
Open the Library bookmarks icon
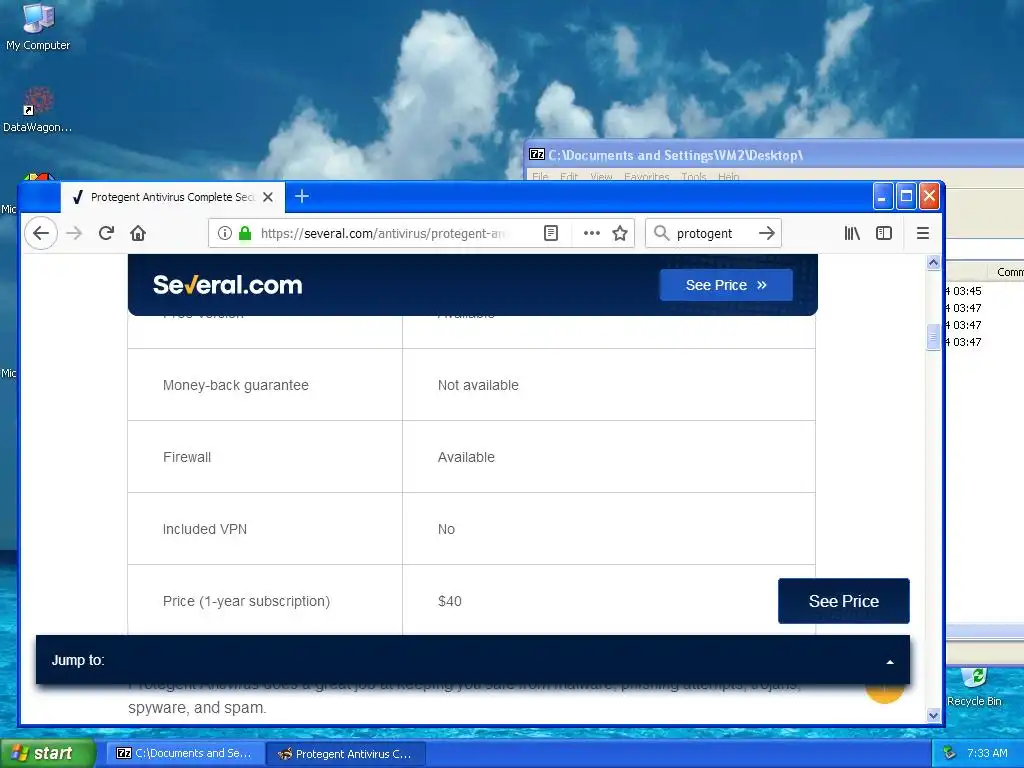[x=852, y=233]
